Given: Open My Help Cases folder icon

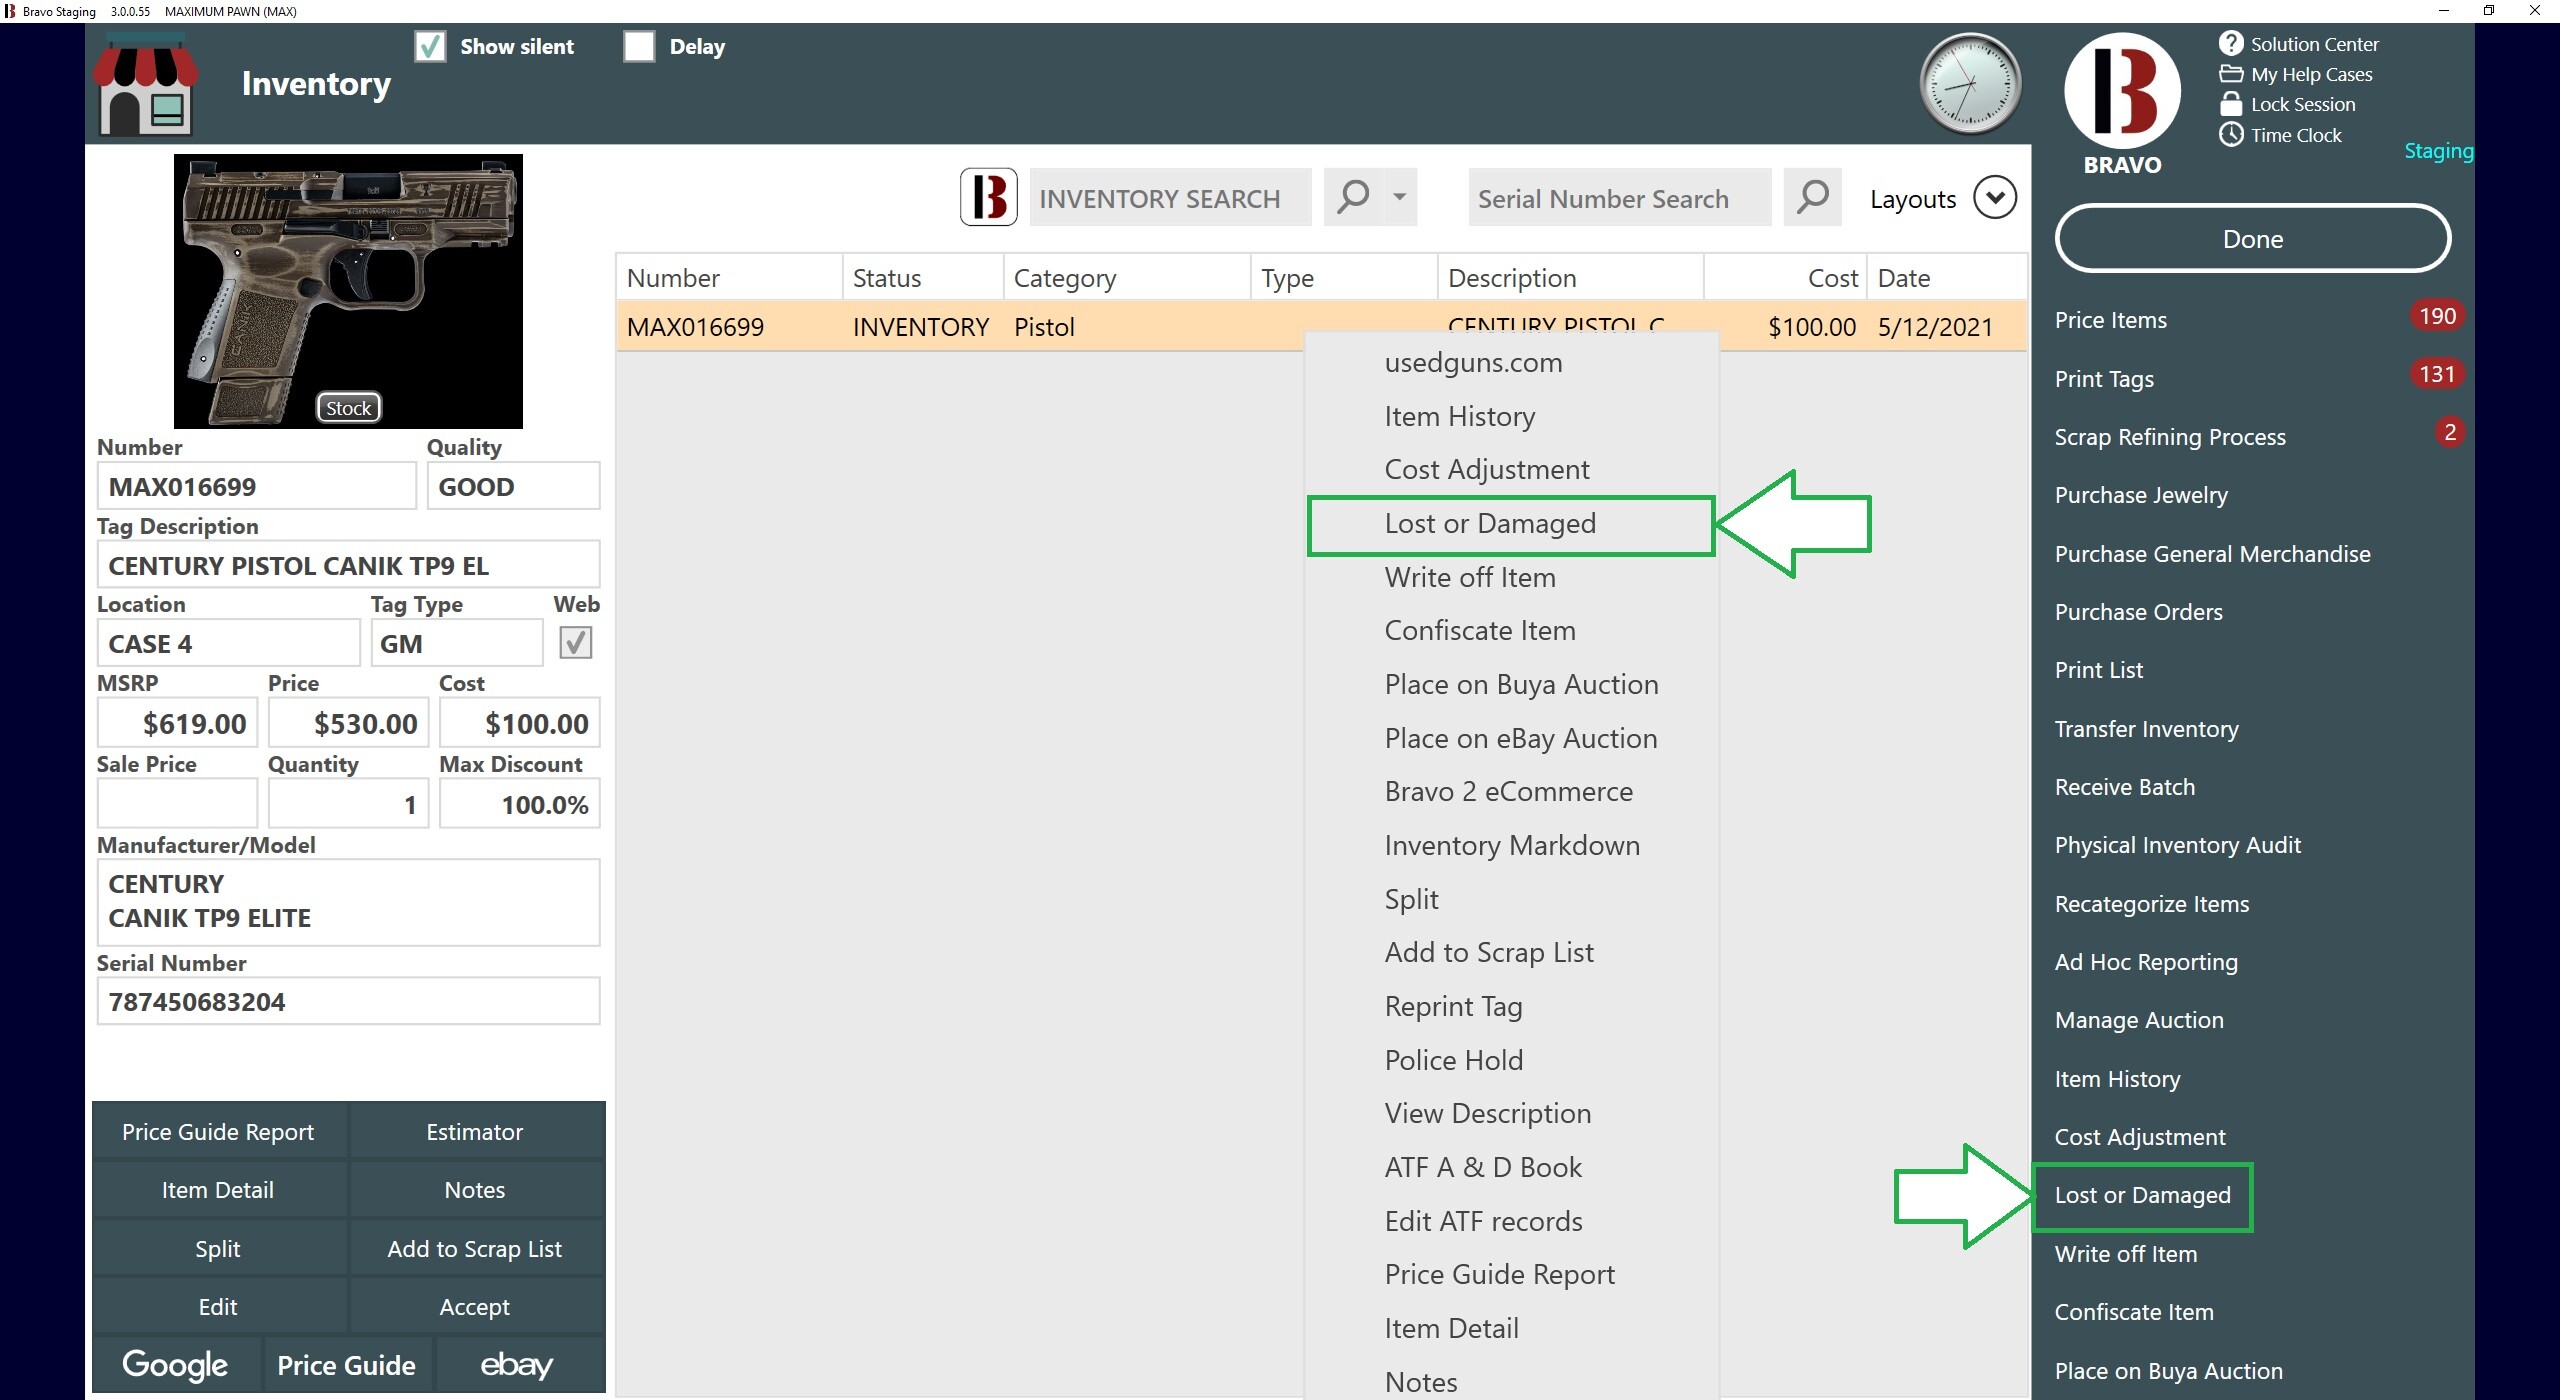Looking at the screenshot, I should coord(2230,74).
